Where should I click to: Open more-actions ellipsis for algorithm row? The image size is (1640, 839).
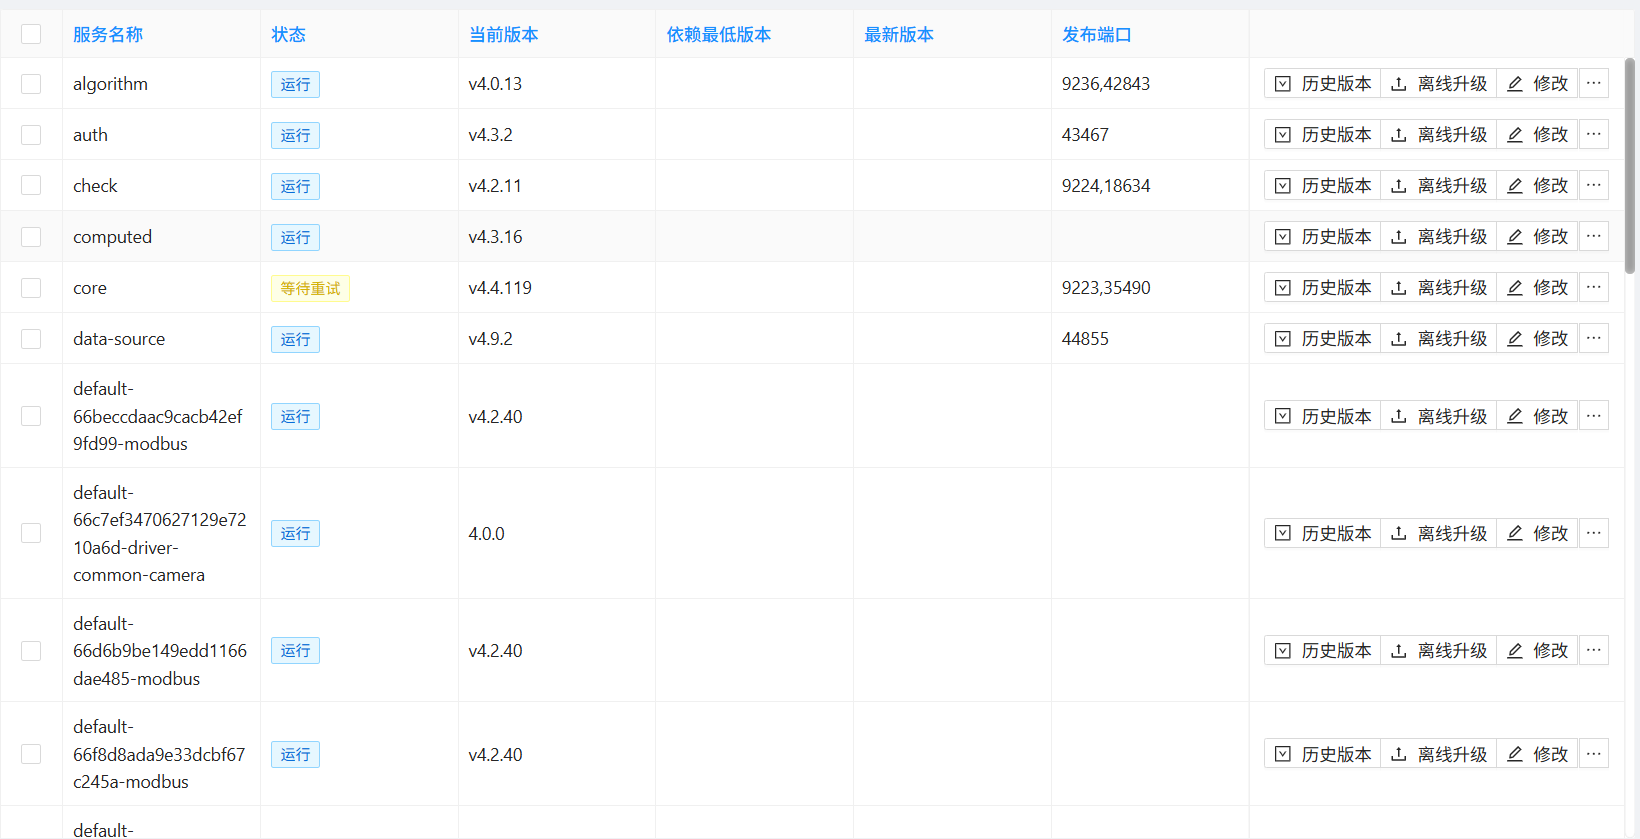(x=1594, y=84)
